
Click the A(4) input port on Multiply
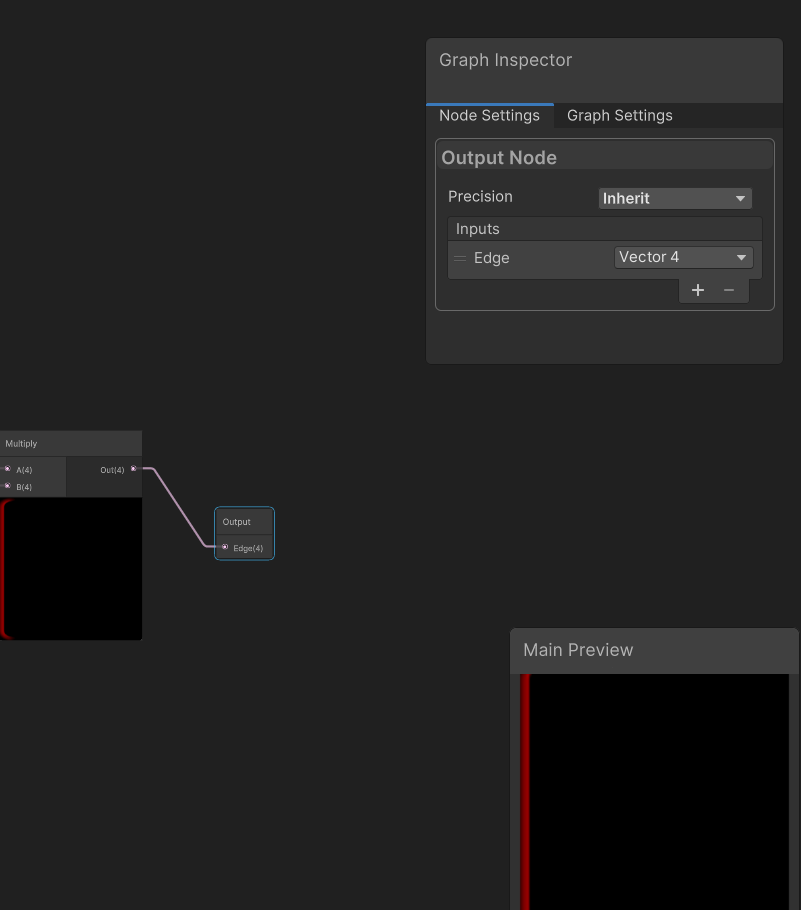click(8, 469)
